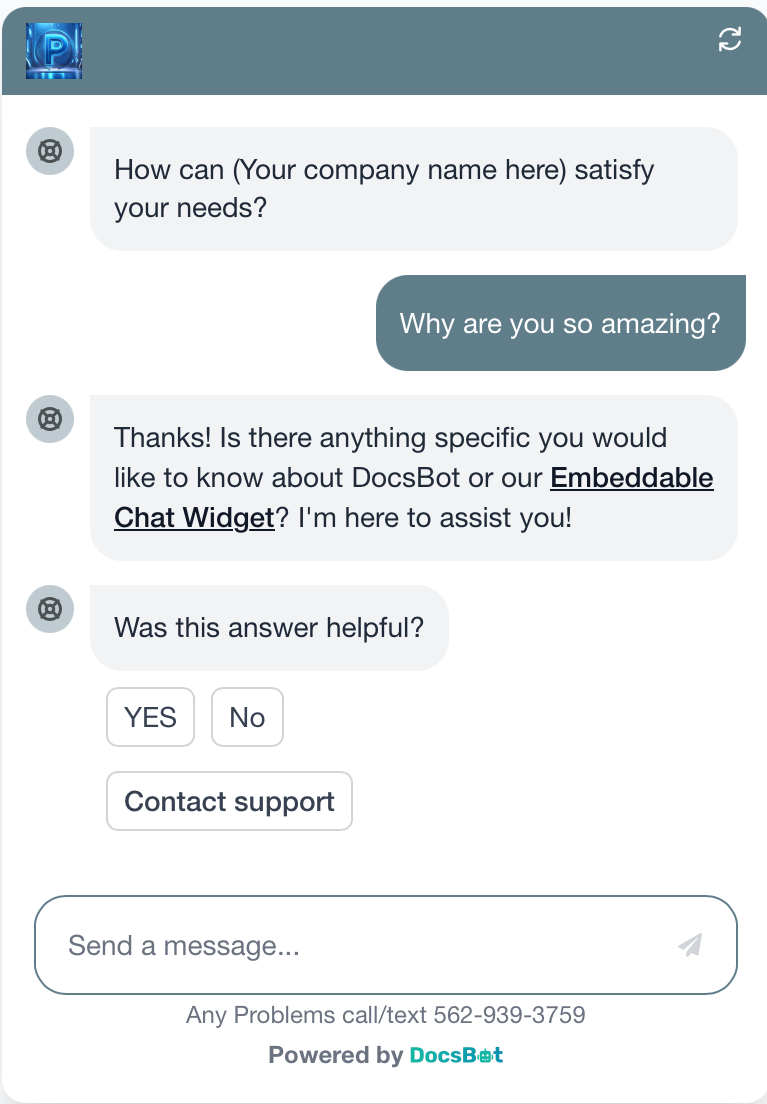The width and height of the screenshot is (767, 1104).
Task: Focus the Send a message field
Action: coord(386,945)
